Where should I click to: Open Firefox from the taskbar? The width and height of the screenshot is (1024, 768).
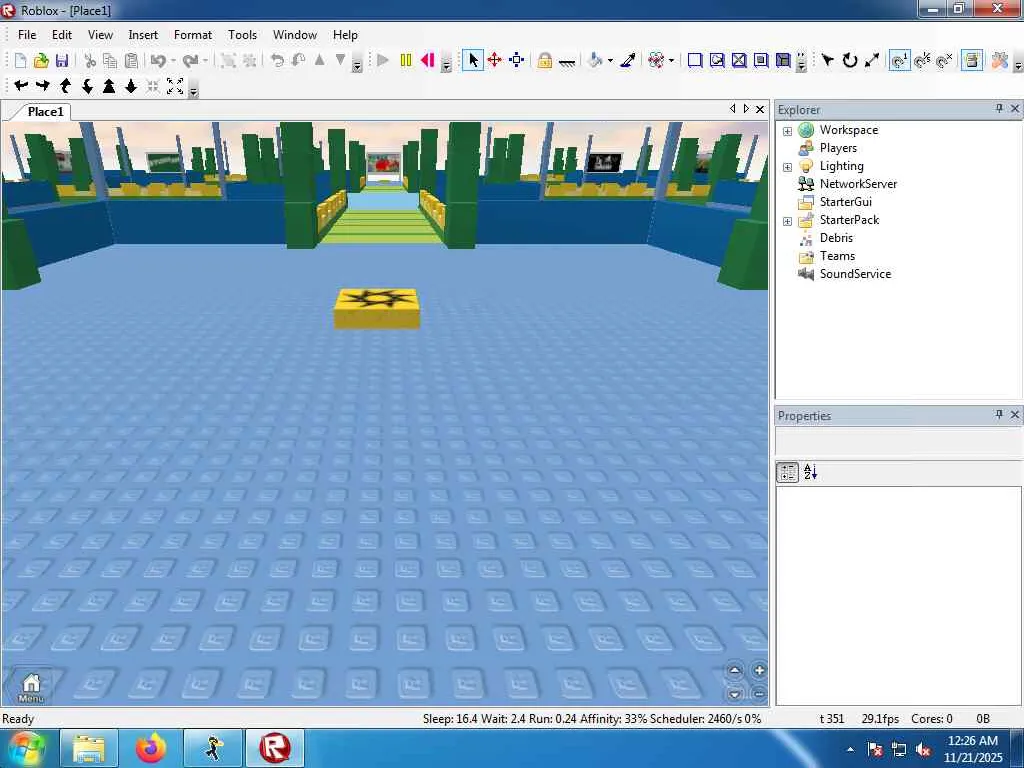click(151, 748)
